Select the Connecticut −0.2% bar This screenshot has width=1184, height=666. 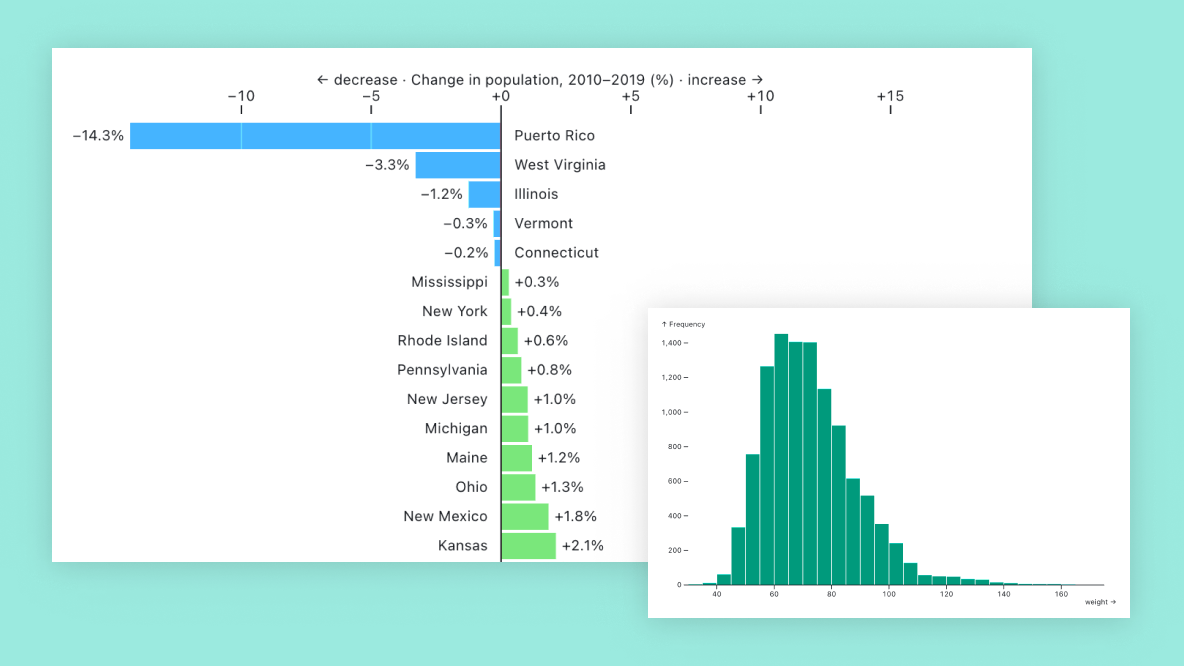(495, 252)
